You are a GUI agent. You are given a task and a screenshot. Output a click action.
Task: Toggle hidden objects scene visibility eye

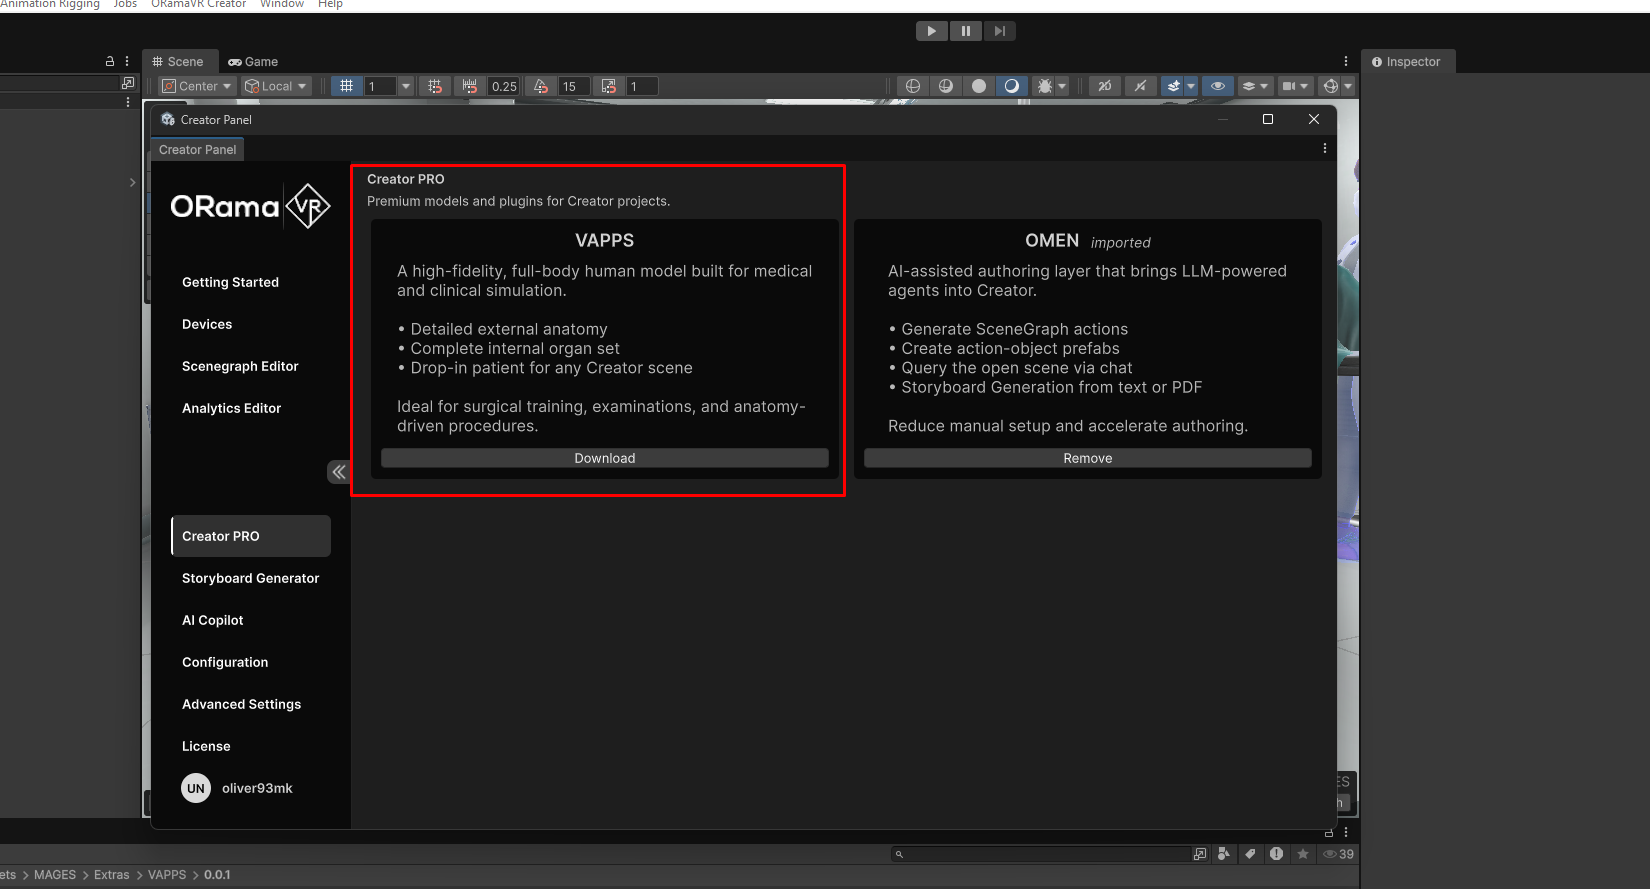pos(1217,86)
